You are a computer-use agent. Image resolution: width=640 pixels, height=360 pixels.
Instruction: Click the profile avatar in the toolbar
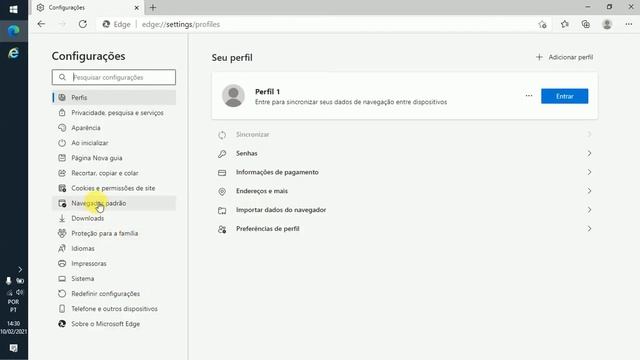click(x=607, y=24)
